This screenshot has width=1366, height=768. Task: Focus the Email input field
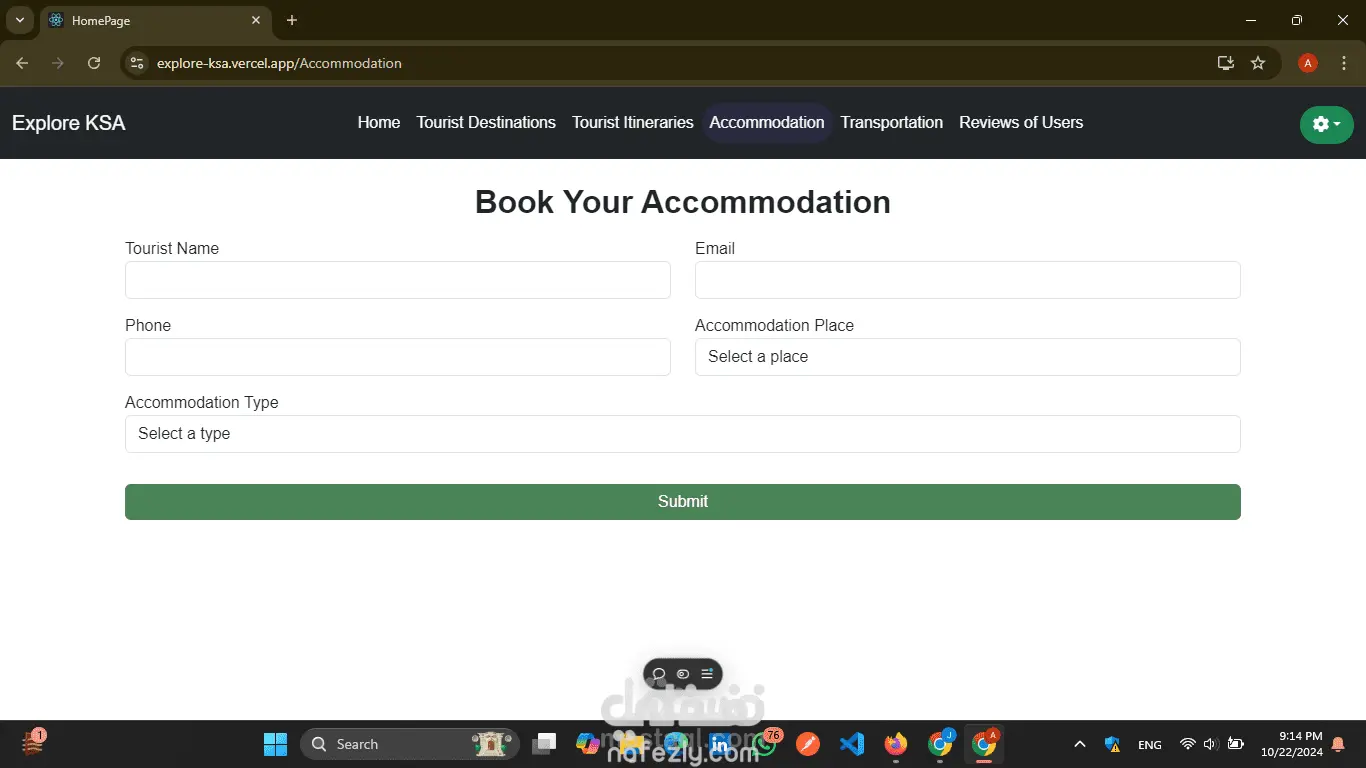tap(967, 280)
